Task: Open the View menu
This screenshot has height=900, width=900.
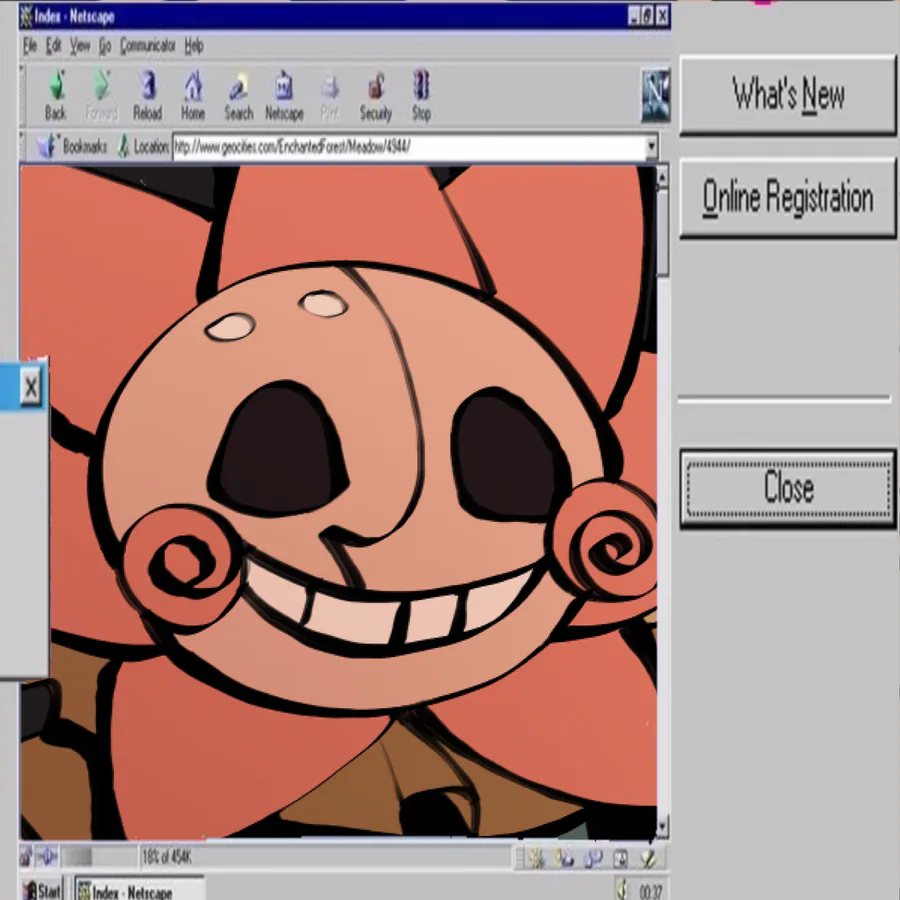Action: pyautogui.click(x=80, y=46)
